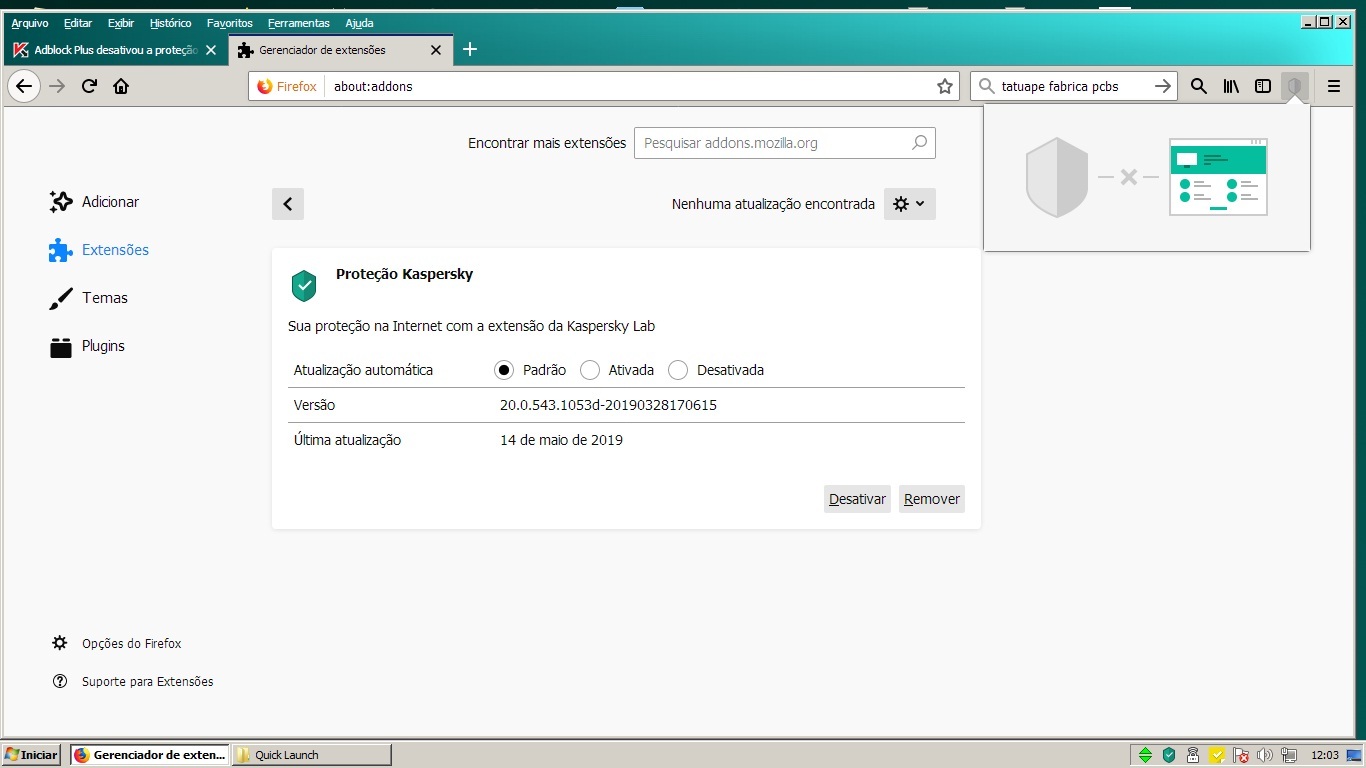The height and width of the screenshot is (768, 1366).
Task: Click the yellow checkmark note tray icon
Action: pos(1217,755)
